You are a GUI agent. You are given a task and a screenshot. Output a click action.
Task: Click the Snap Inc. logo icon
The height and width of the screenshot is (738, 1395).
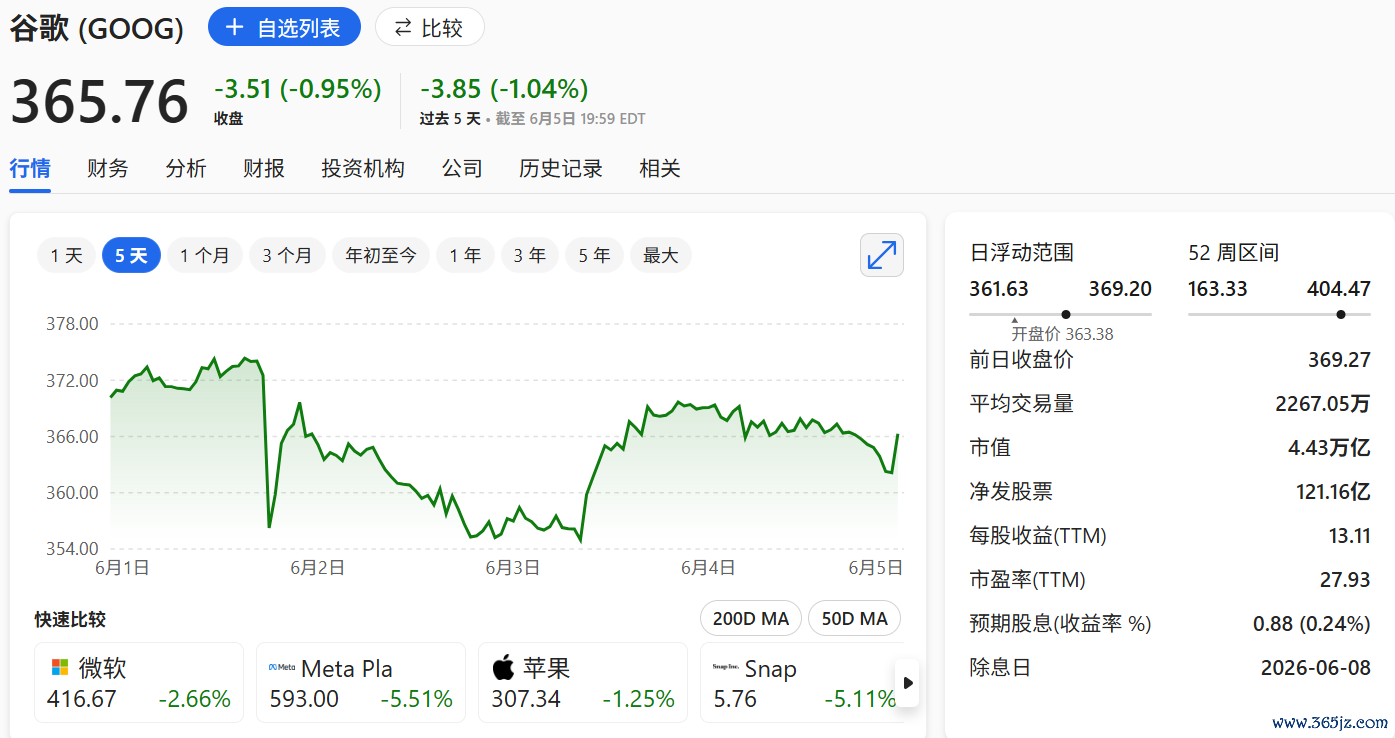click(725, 666)
